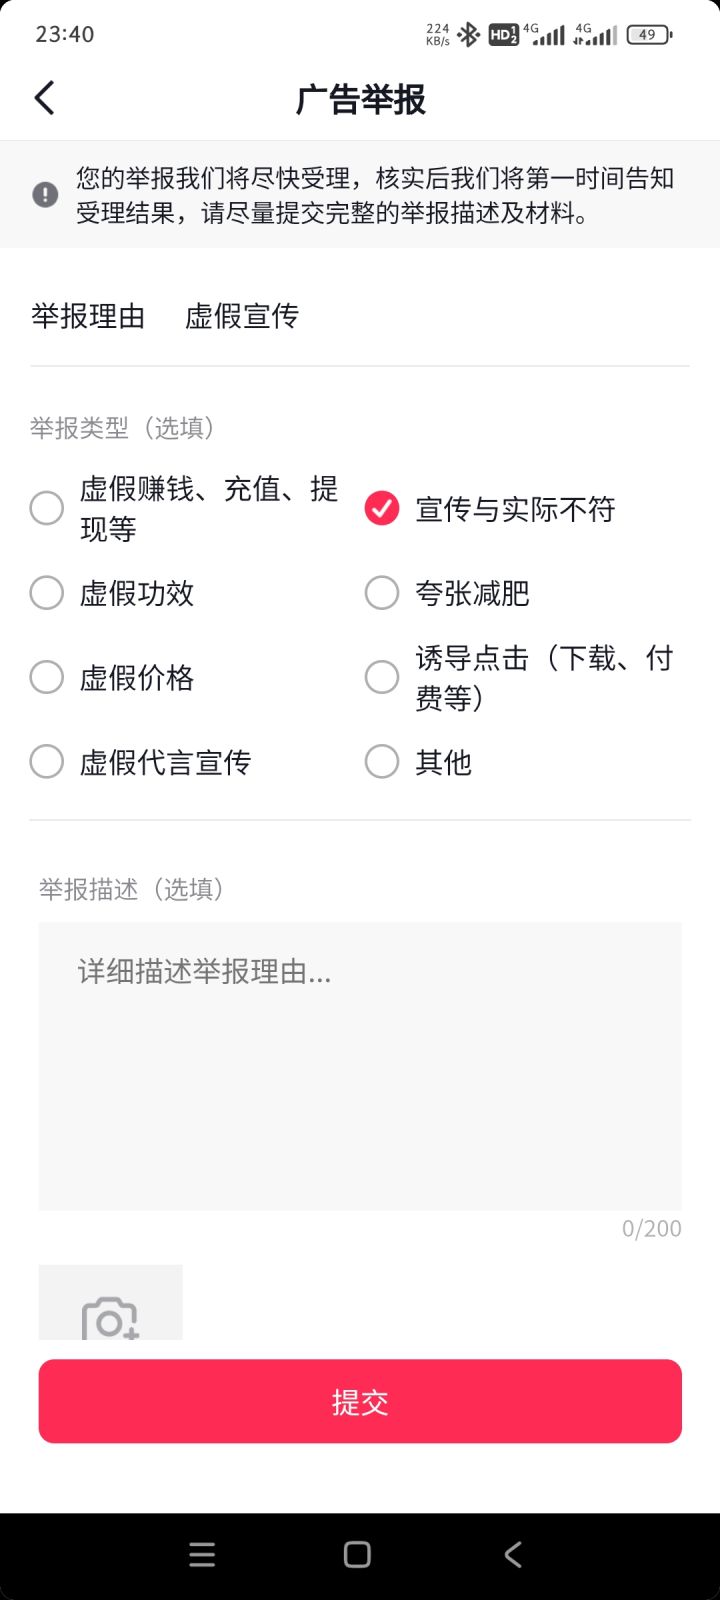Tap the back arrow in header
Screen dimensions: 720x1600
tap(45, 99)
